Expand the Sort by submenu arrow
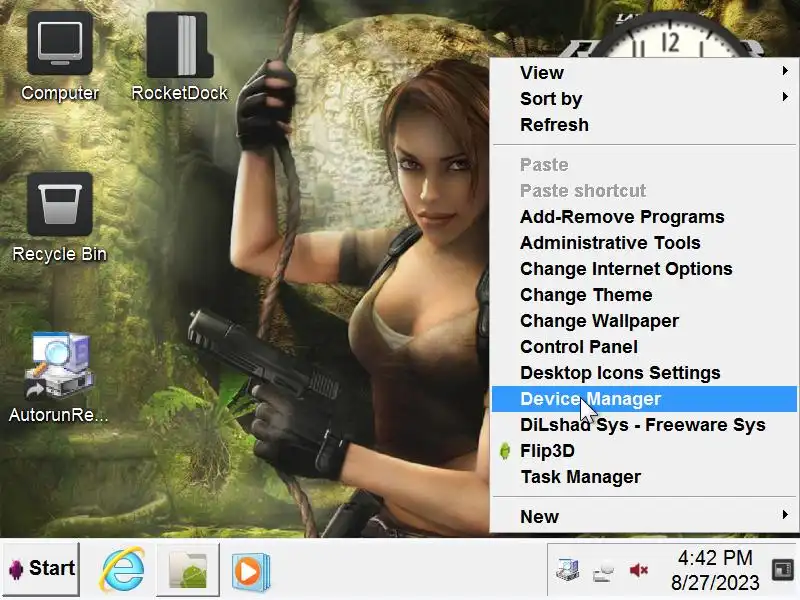The image size is (800, 600). (785, 96)
